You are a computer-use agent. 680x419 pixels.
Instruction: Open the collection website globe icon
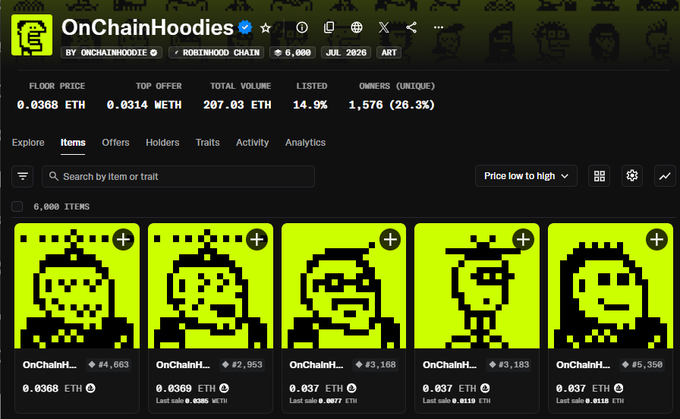[x=356, y=28]
